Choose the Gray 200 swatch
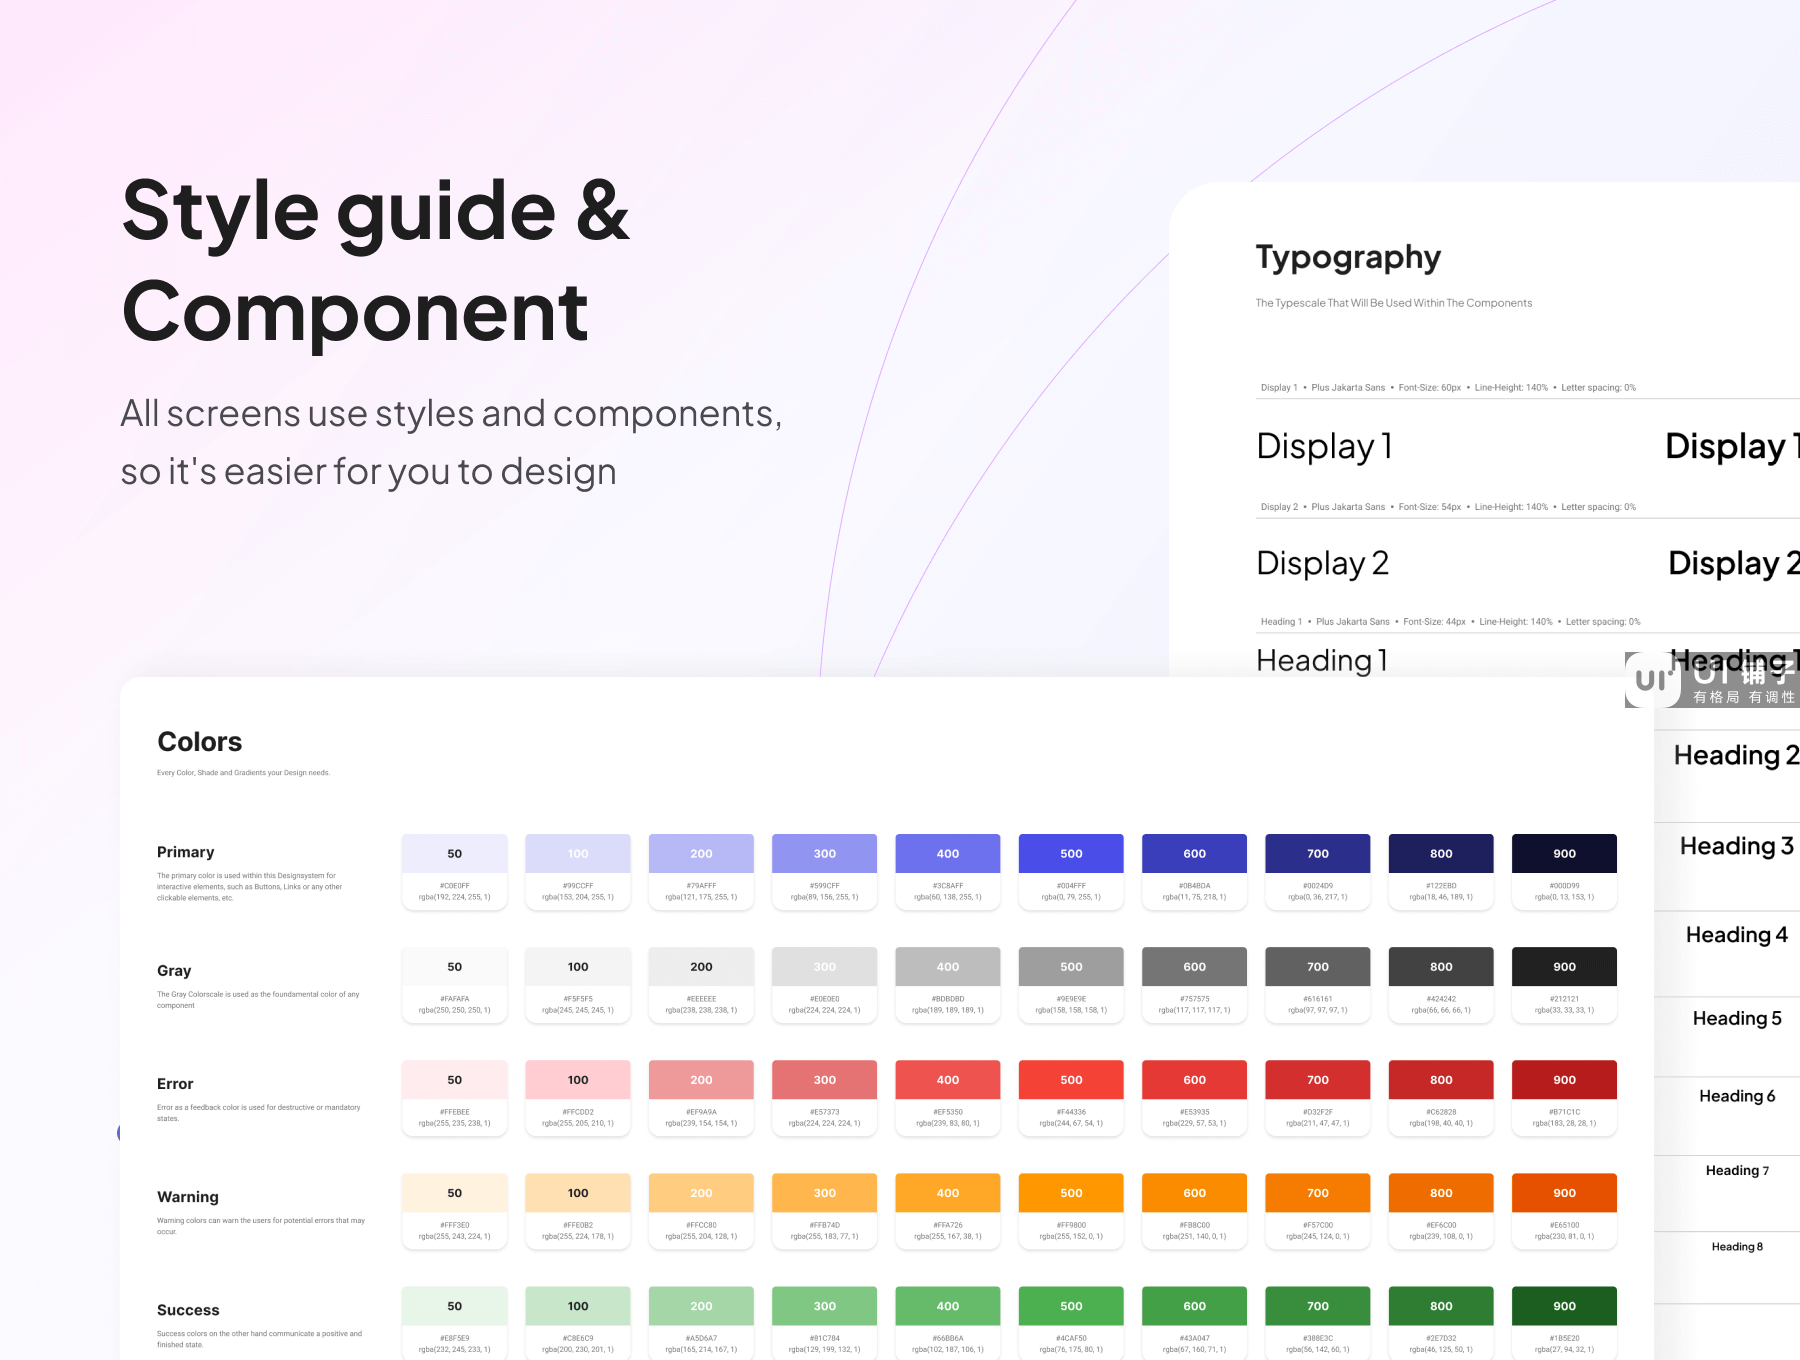The width and height of the screenshot is (1800, 1360). [x=701, y=984]
